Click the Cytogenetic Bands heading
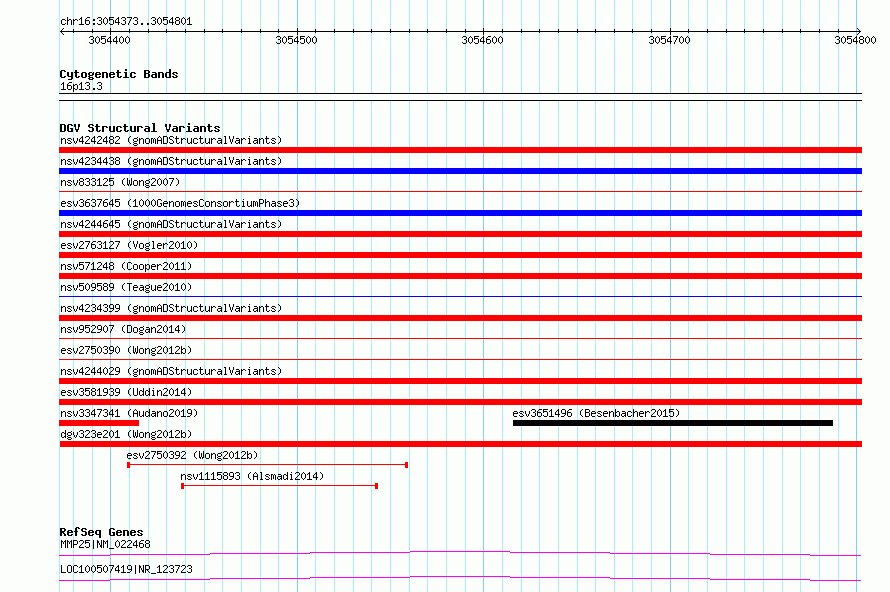The image size is (890, 592). click(119, 74)
